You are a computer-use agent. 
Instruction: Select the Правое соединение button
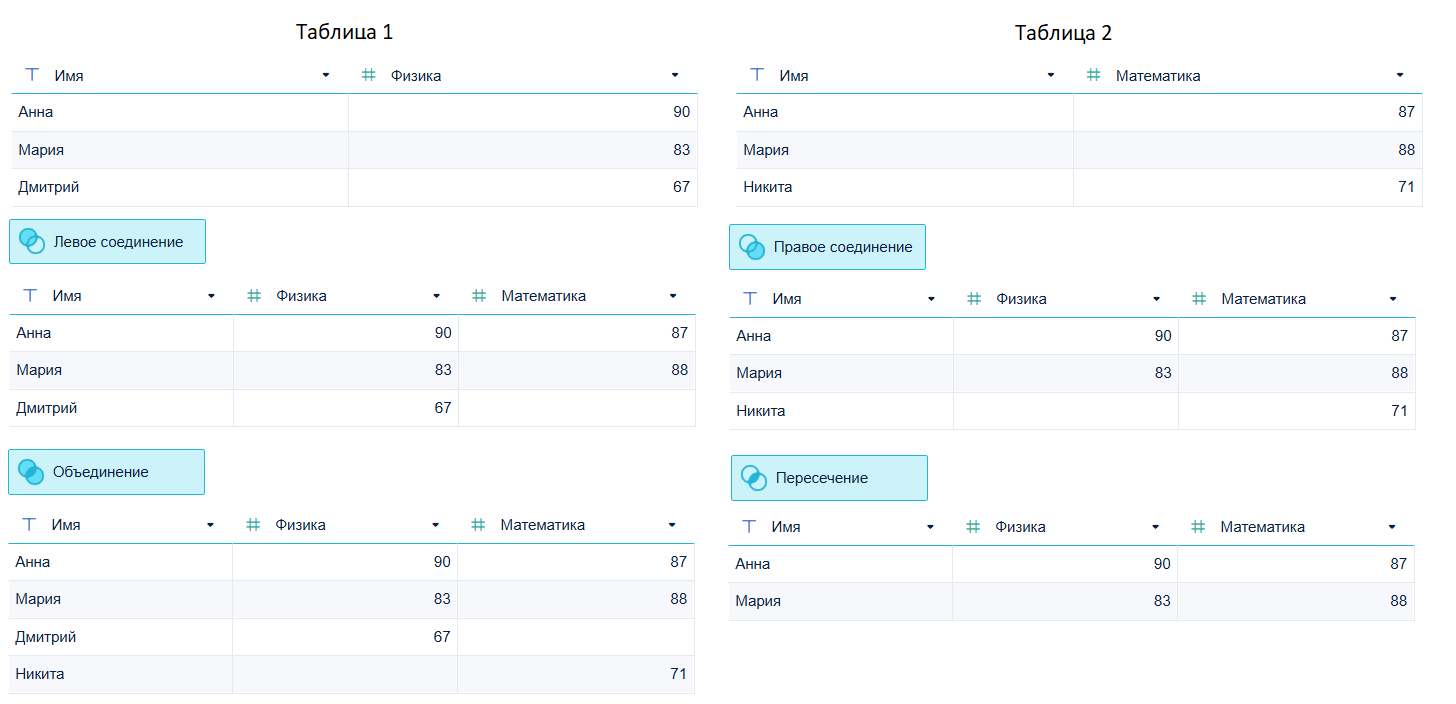coord(827,247)
